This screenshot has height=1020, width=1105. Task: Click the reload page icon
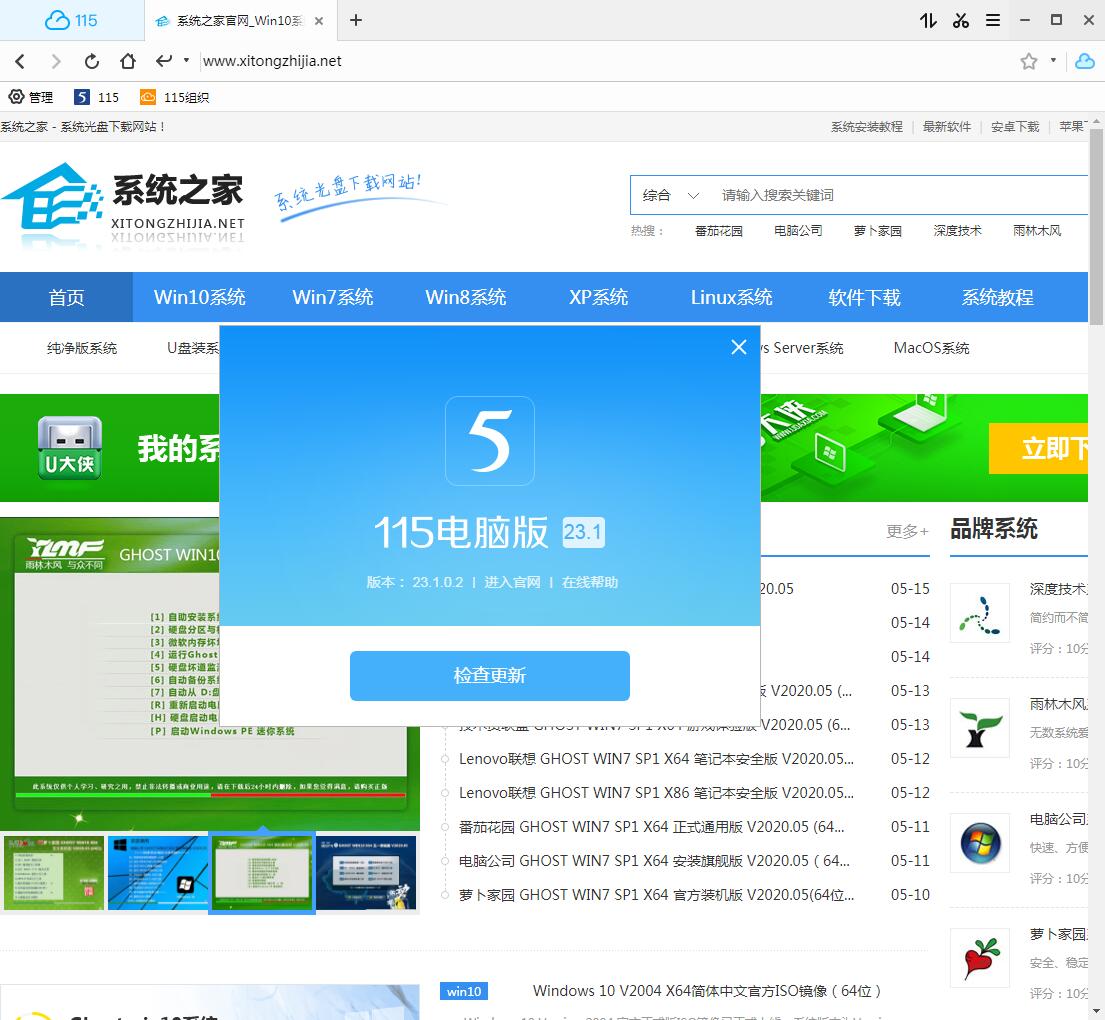tap(92, 61)
